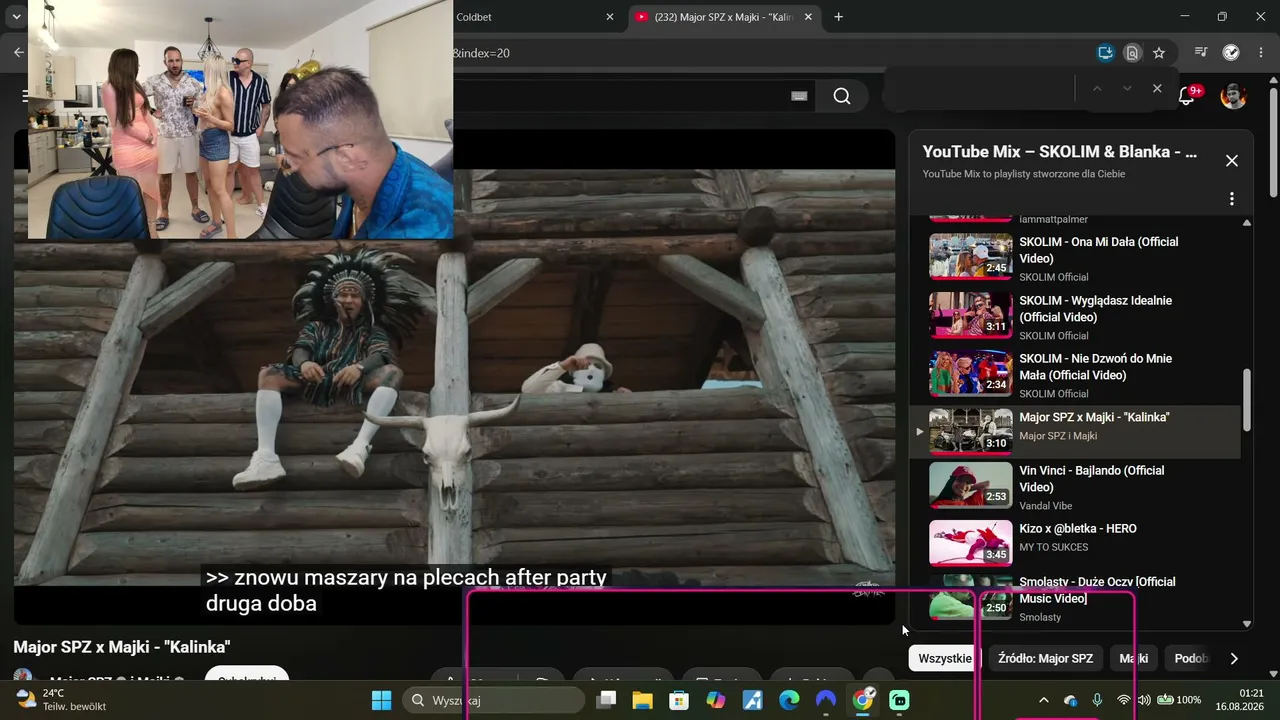Open the Windows Start menu
Viewport: 1280px width, 720px height.
382,700
